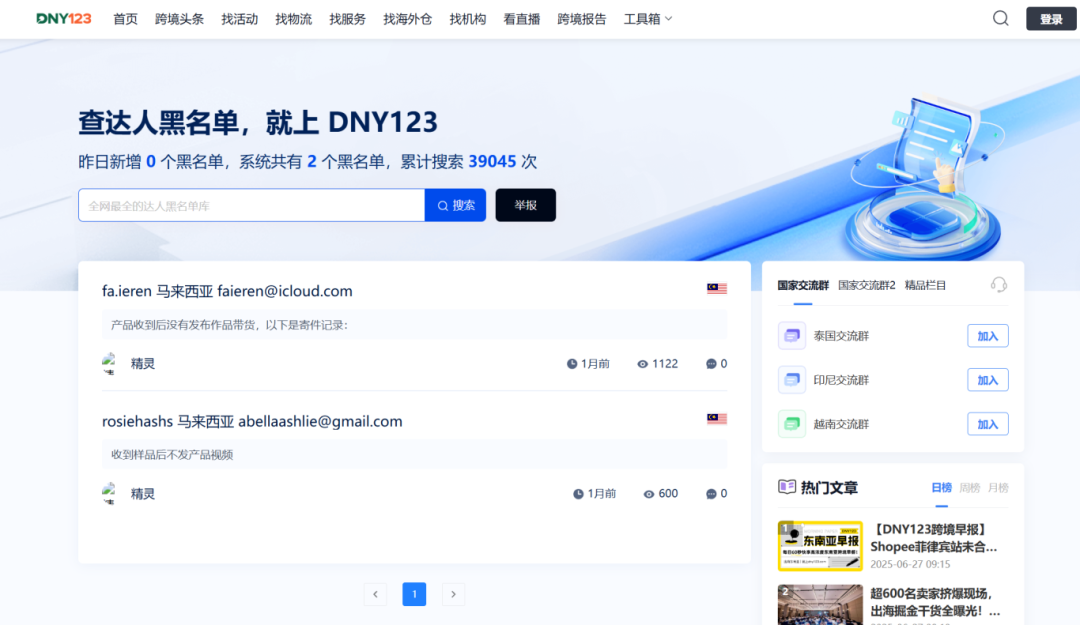Click the 登录 button
1080x625 pixels.
(1051, 19)
